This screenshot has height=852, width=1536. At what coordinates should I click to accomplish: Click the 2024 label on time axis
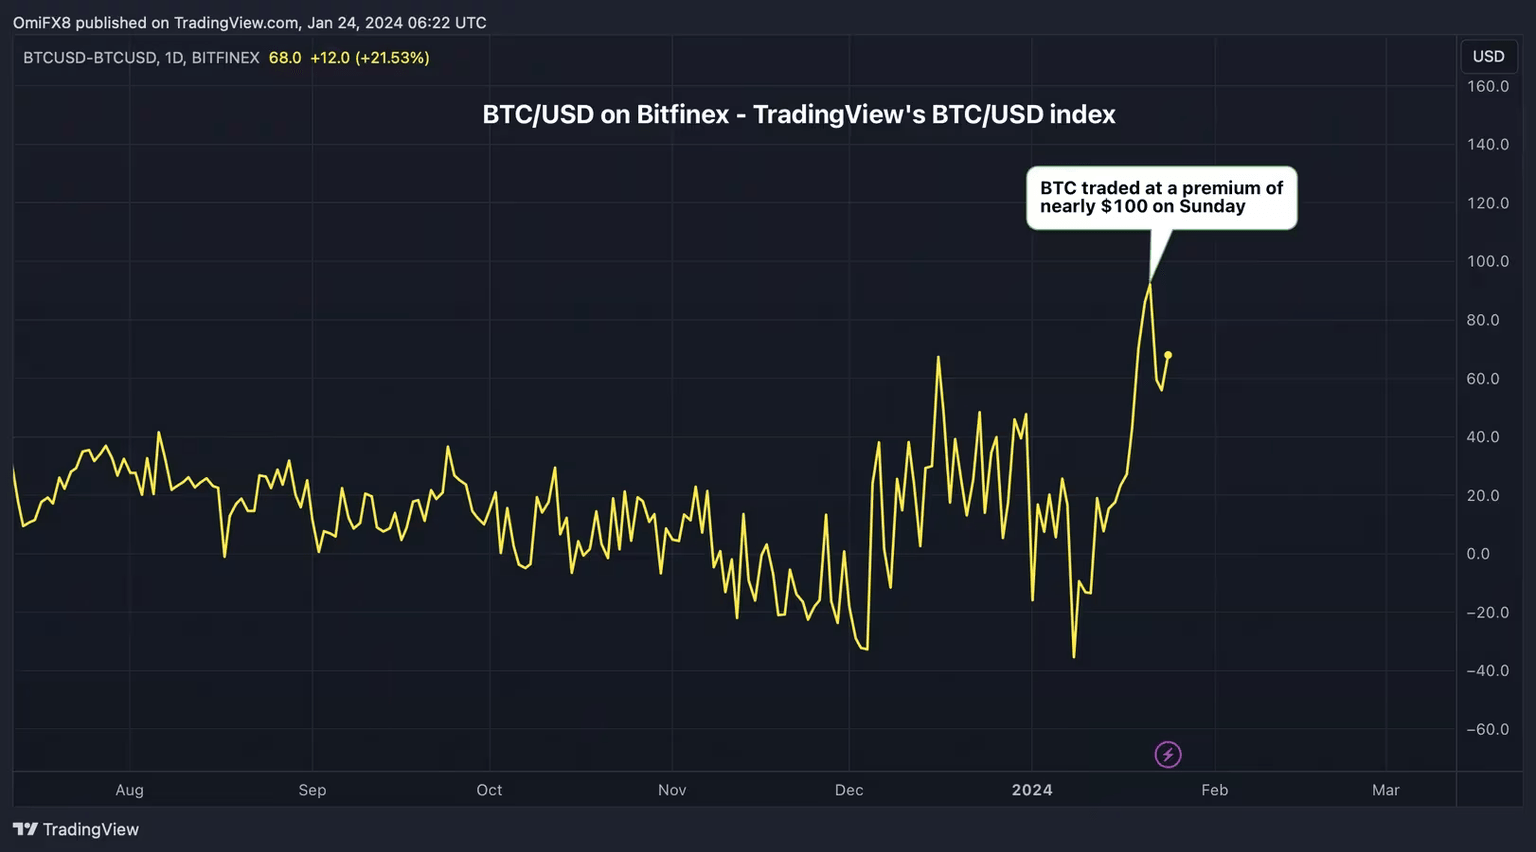(x=1032, y=790)
